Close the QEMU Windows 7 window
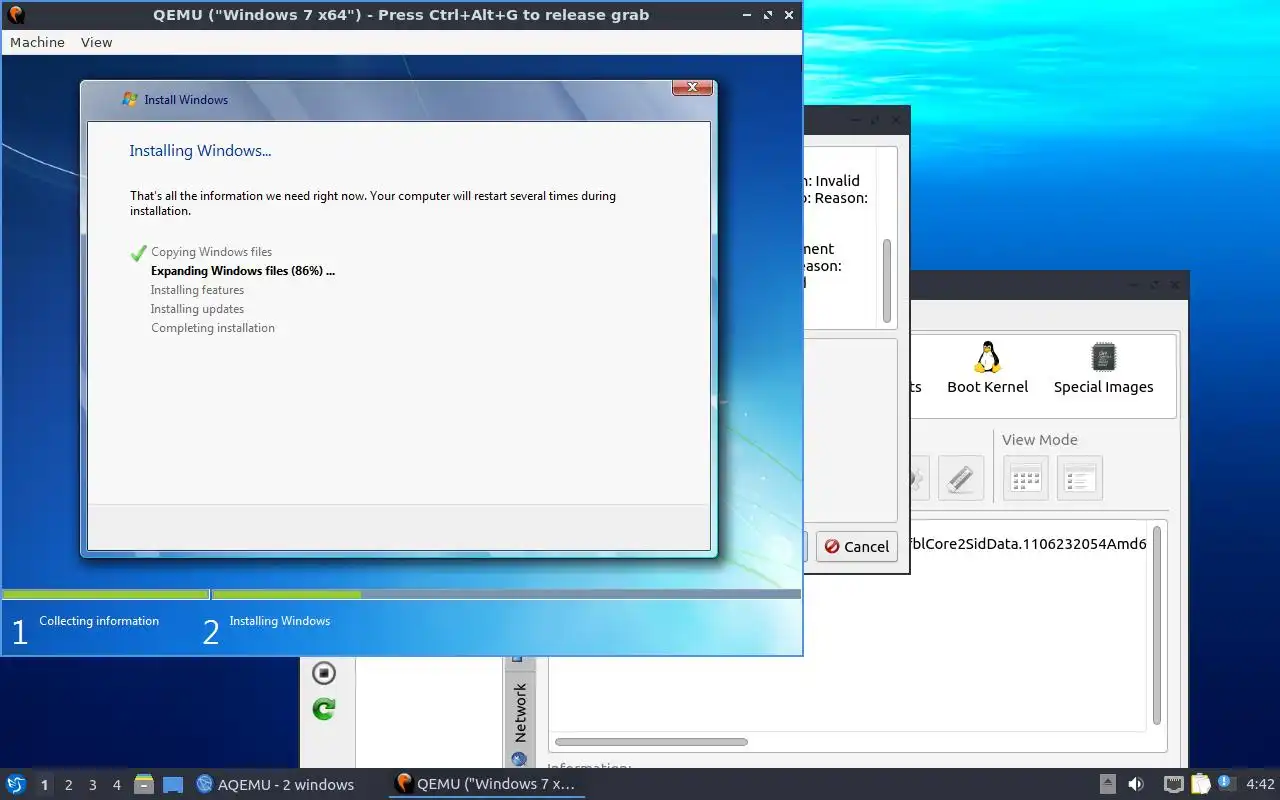The image size is (1280, 800). click(789, 15)
